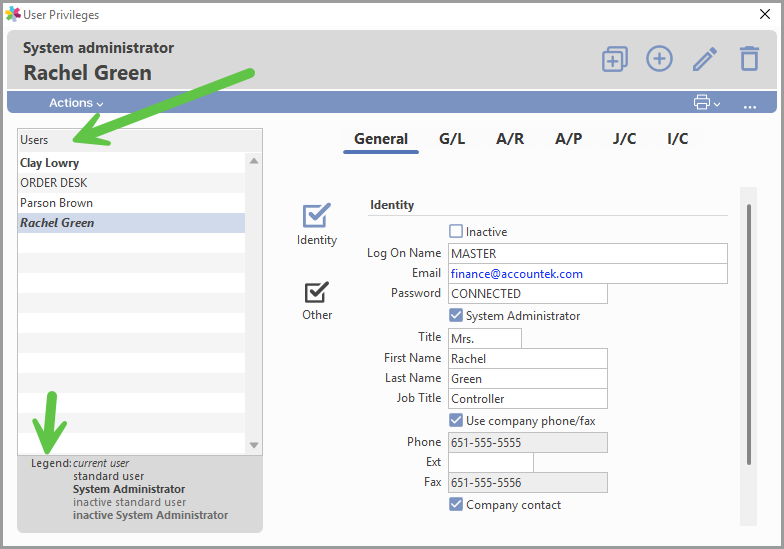Toggle the Inactive checkbox
The width and height of the screenshot is (784, 549).
pyautogui.click(x=456, y=231)
